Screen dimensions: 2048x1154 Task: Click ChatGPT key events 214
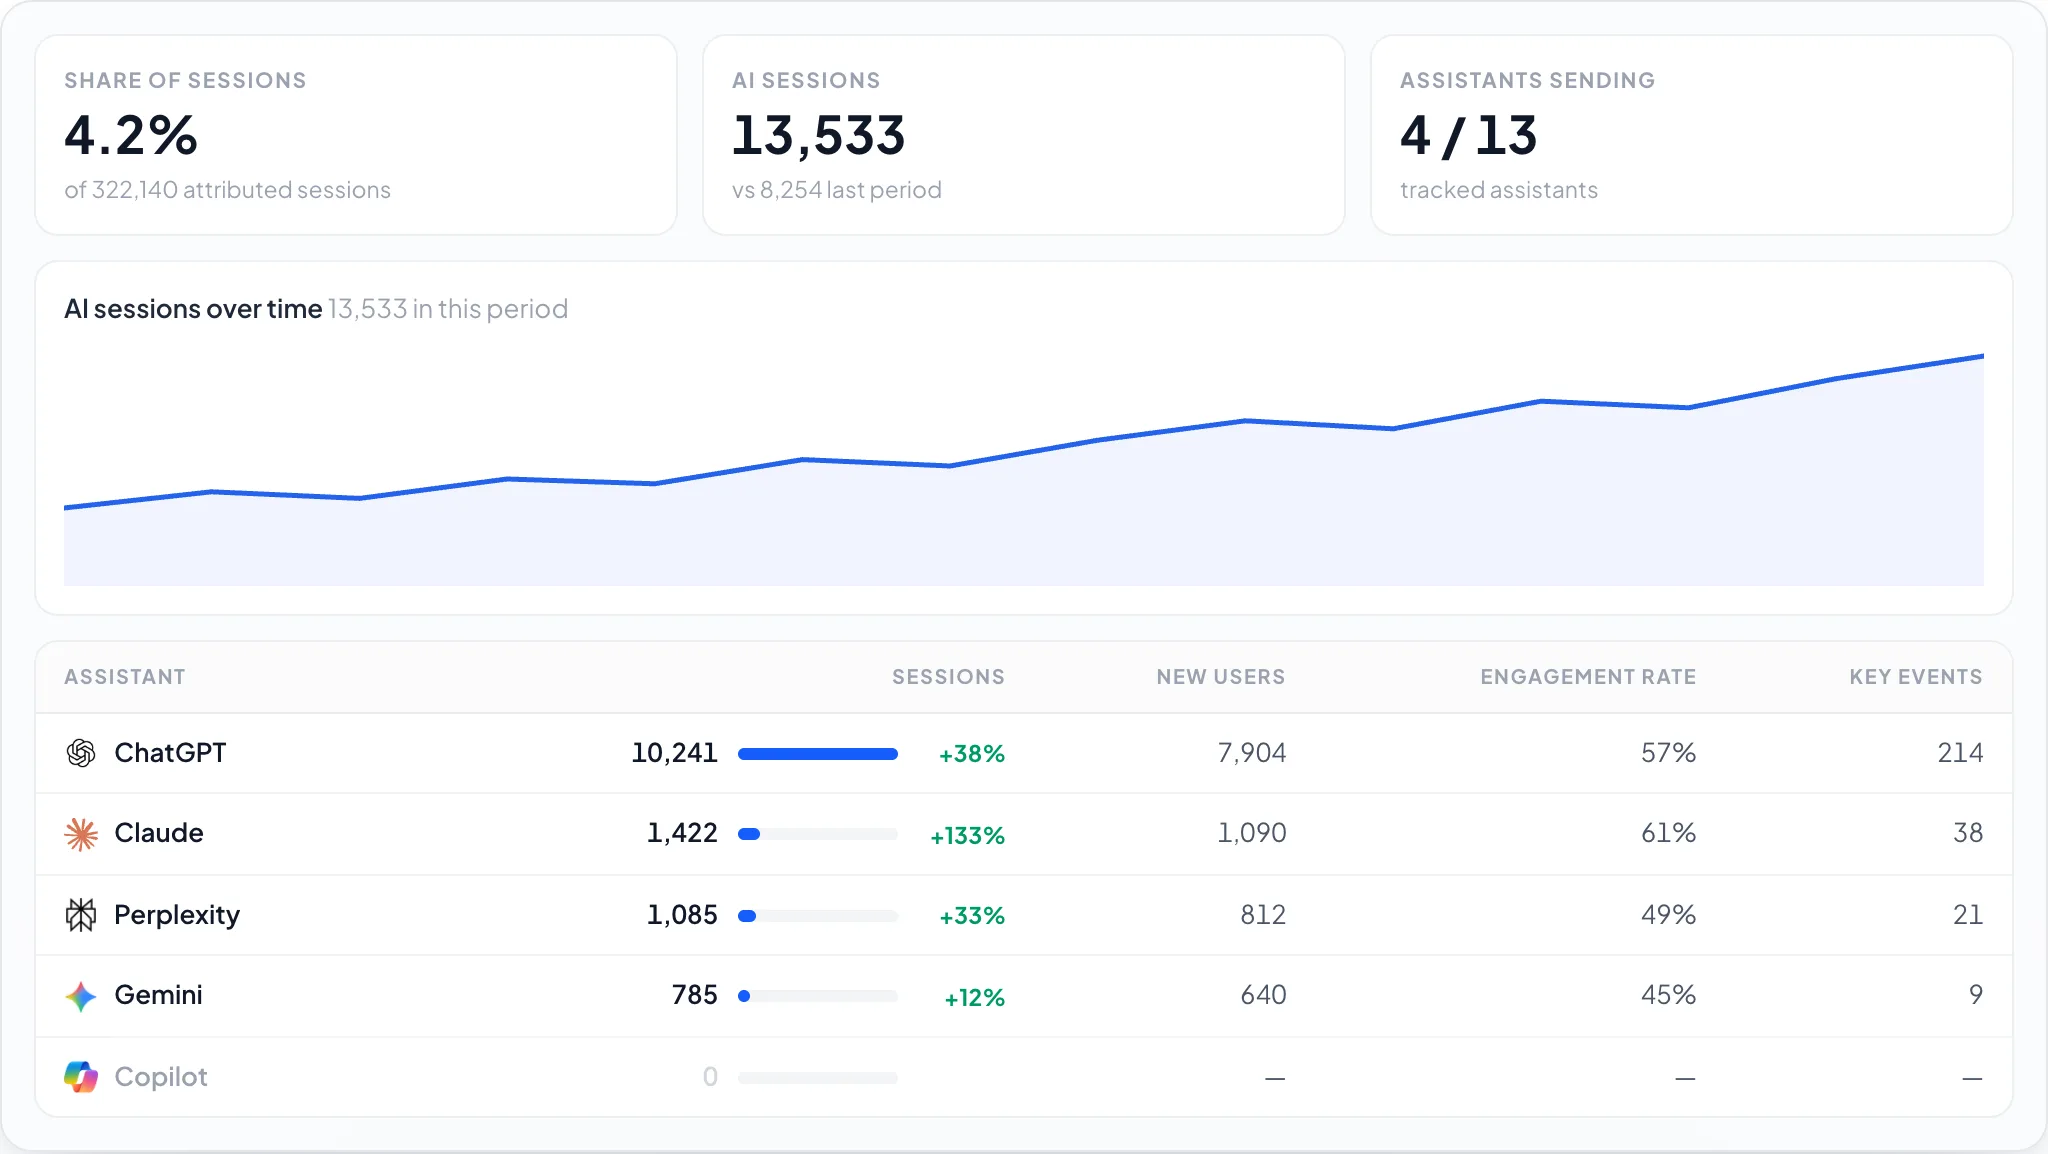pyautogui.click(x=1960, y=753)
